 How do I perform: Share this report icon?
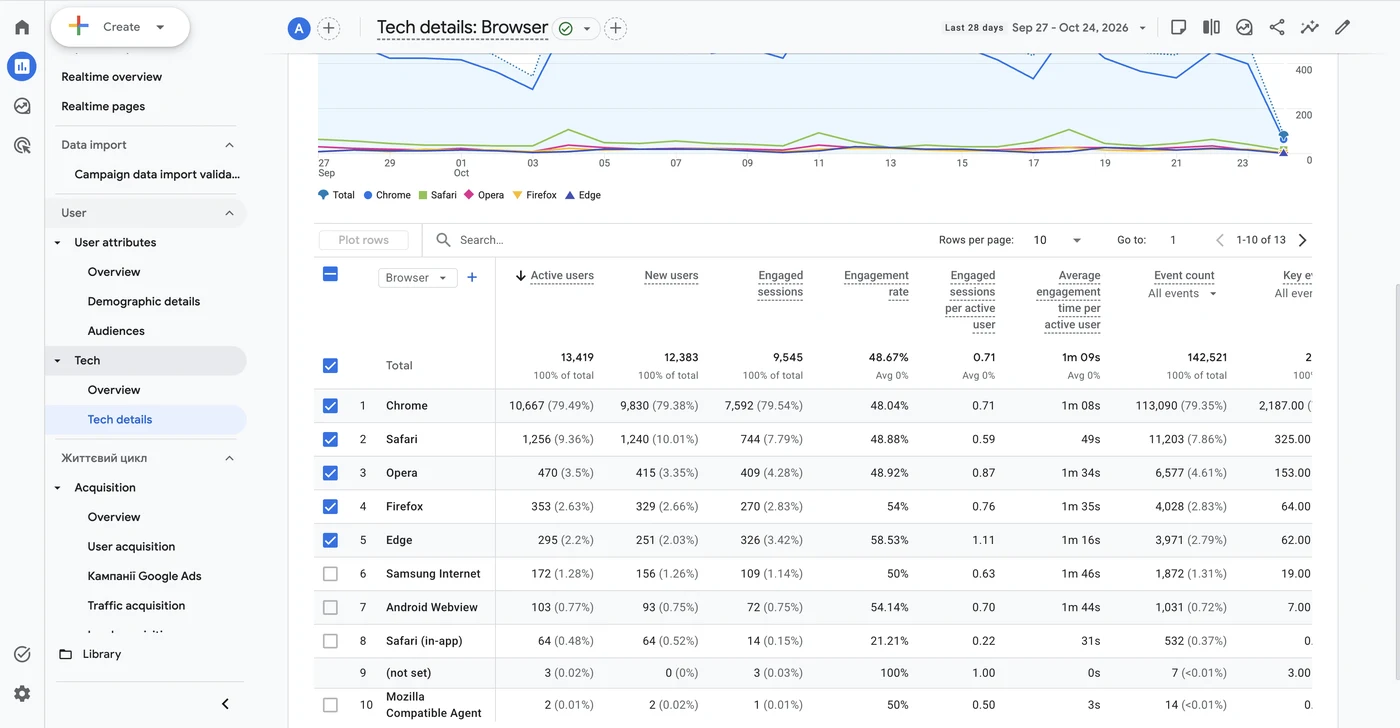pyautogui.click(x=1277, y=27)
